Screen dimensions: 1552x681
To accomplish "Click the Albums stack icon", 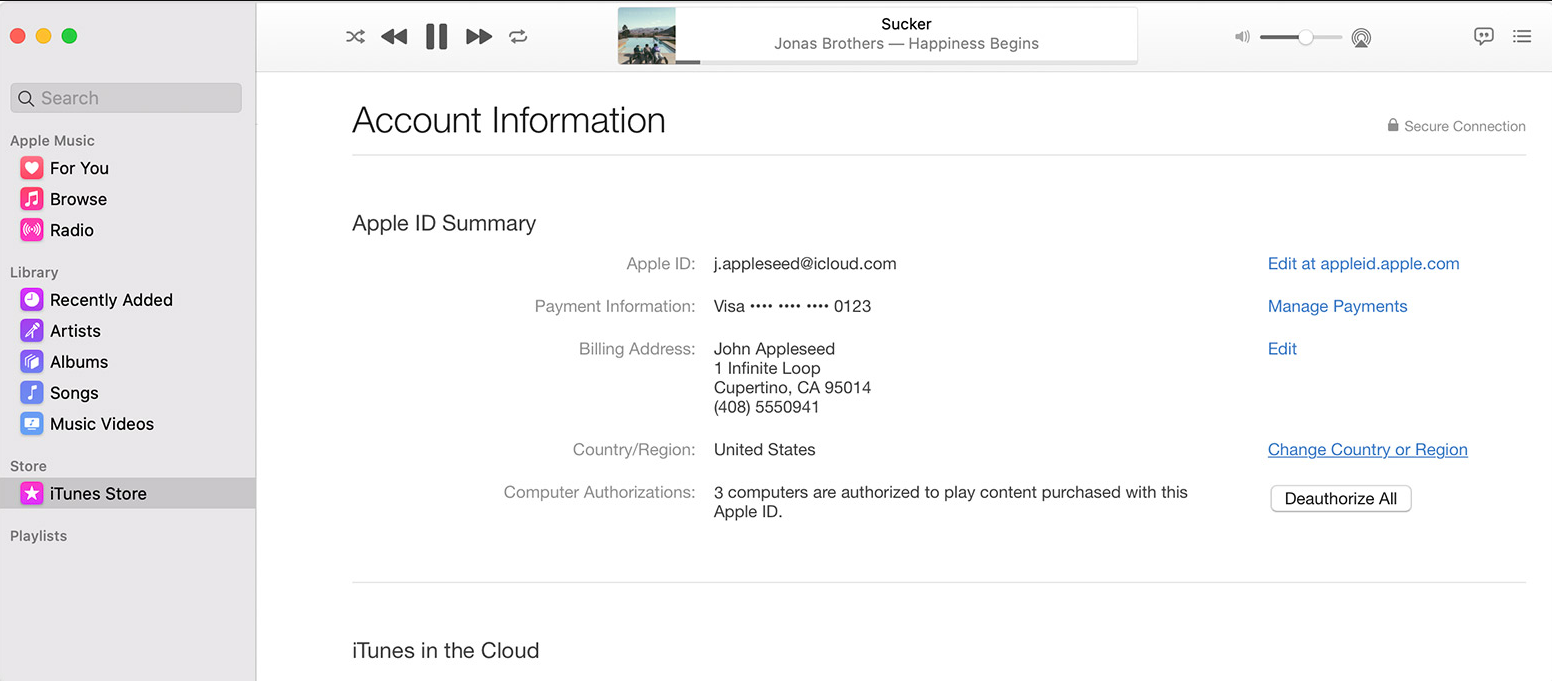I will (x=32, y=362).
